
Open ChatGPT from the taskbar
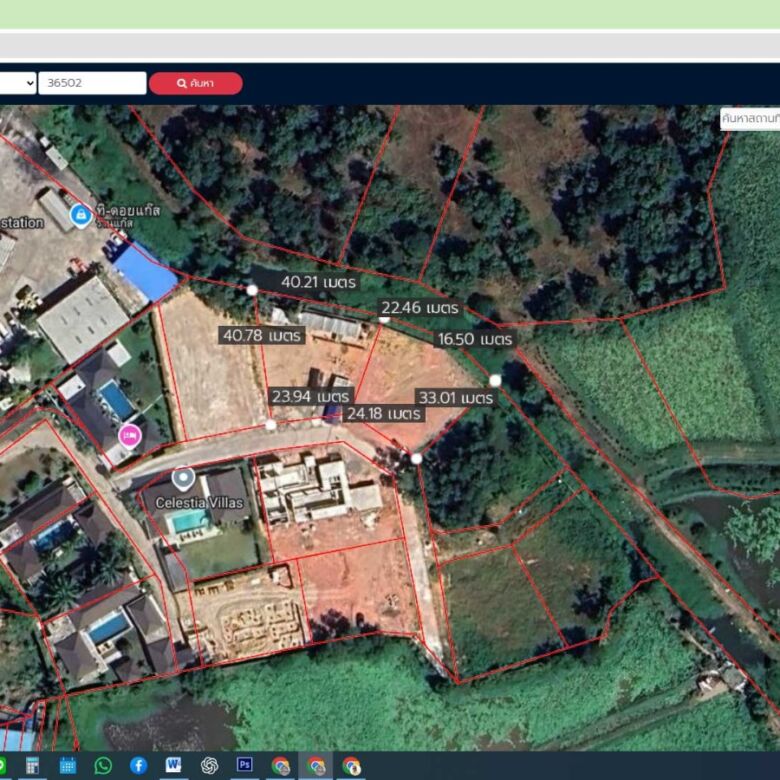tap(209, 765)
